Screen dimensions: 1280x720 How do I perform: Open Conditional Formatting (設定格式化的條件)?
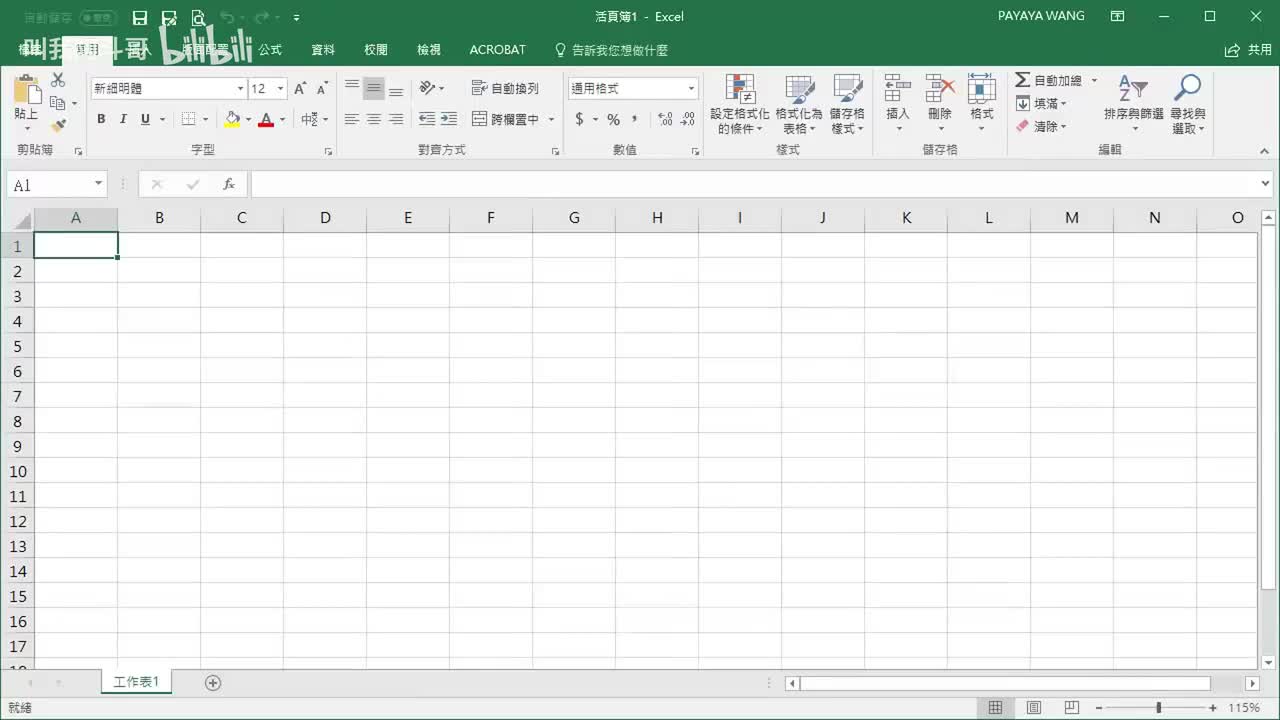click(740, 104)
